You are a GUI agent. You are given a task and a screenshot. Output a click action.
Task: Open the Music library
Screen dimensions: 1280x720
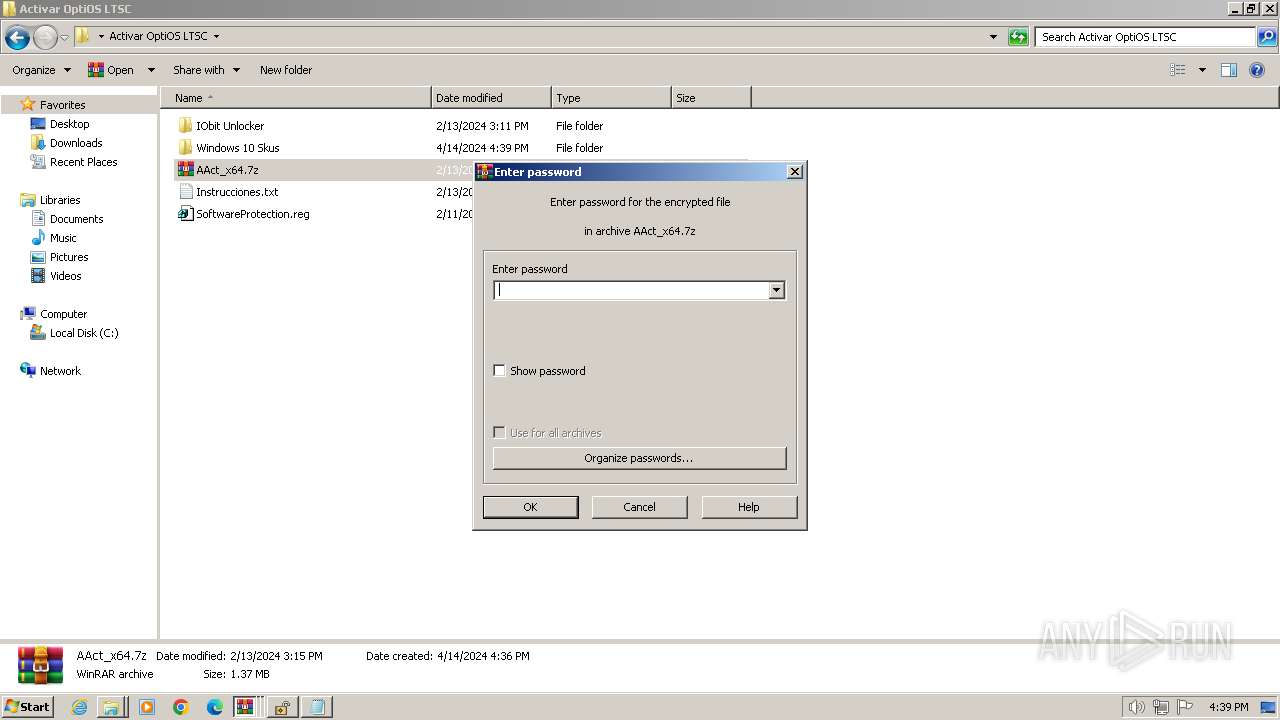[x=63, y=238]
